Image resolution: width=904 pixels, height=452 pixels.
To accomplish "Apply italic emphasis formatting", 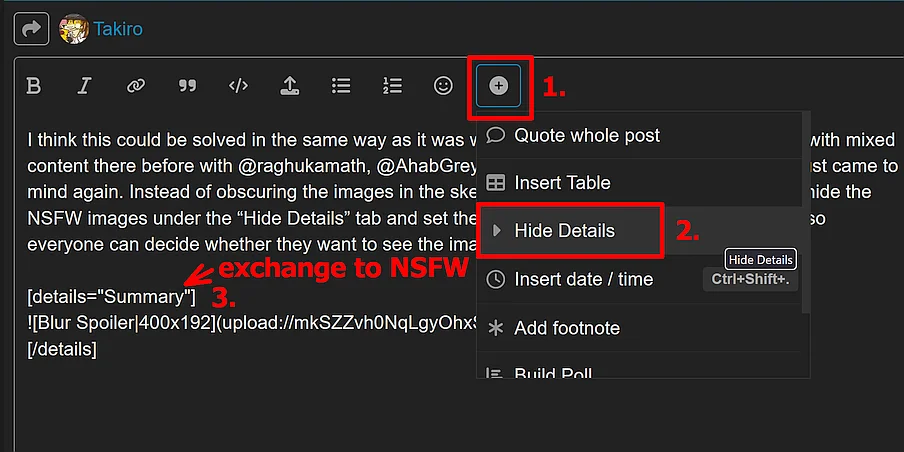I will click(85, 86).
